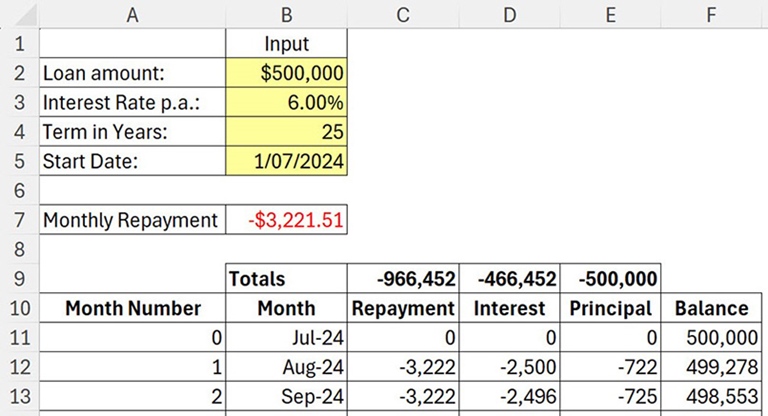The height and width of the screenshot is (416, 768).
Task: Select the Aug-24 month cell
Action: 287,367
